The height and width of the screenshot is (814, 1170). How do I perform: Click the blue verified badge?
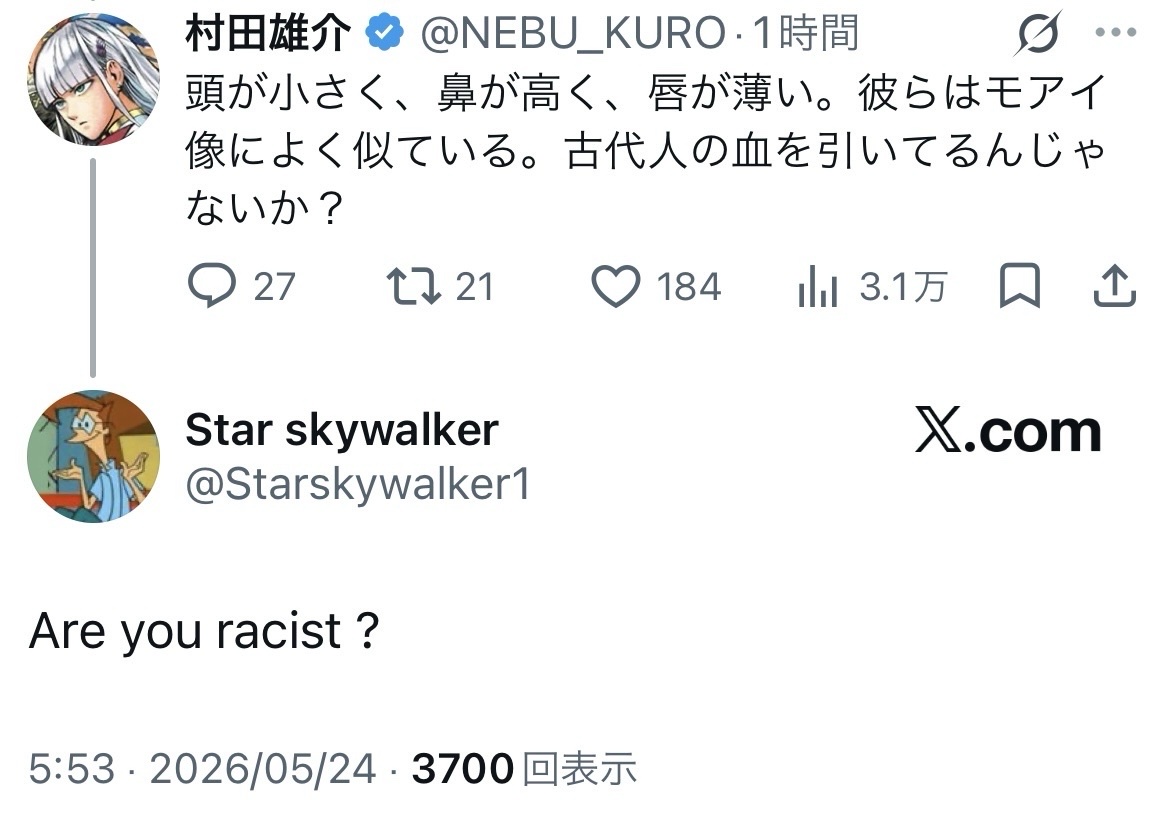pyautogui.click(x=384, y=32)
